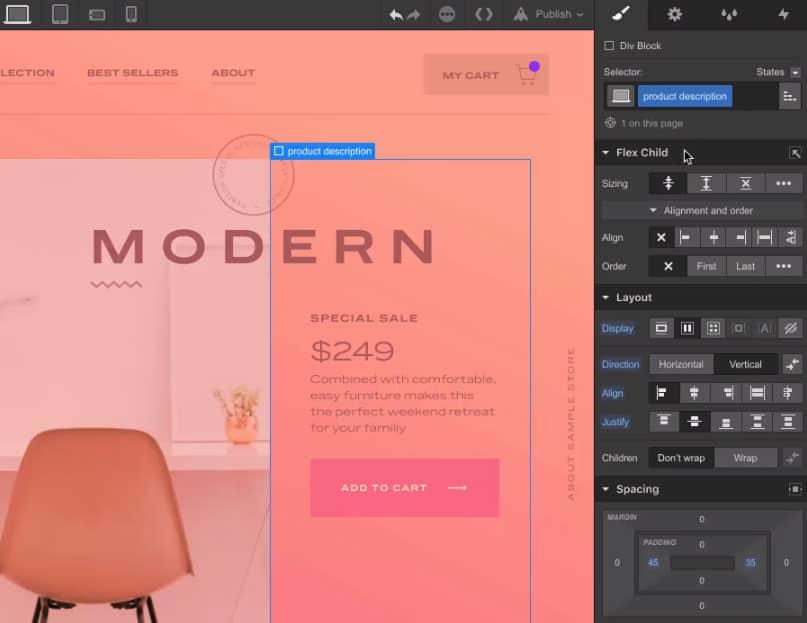Set sizing to don't shrink or grow
Image resolution: width=807 pixels, height=623 pixels.
point(745,183)
